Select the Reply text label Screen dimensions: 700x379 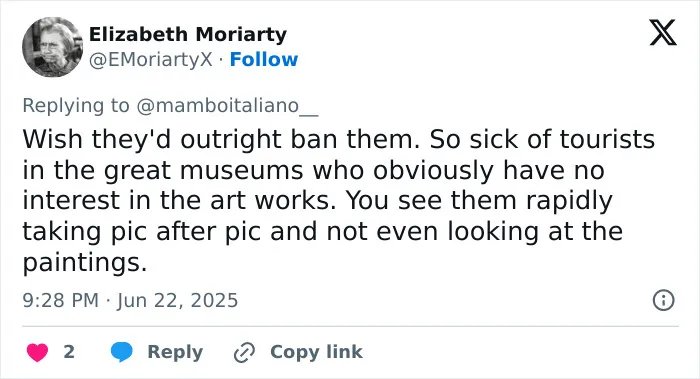[175, 352]
